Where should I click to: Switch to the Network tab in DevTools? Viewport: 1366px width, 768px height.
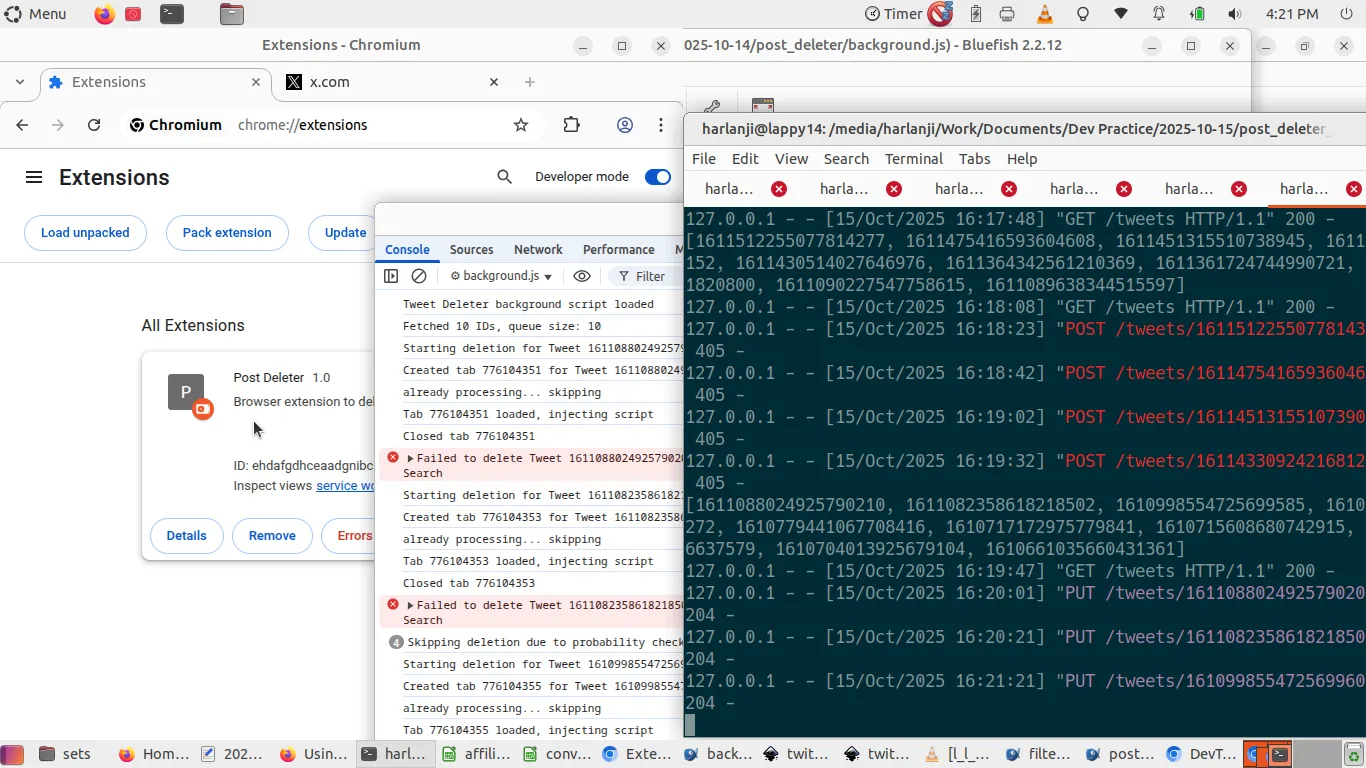click(x=538, y=250)
